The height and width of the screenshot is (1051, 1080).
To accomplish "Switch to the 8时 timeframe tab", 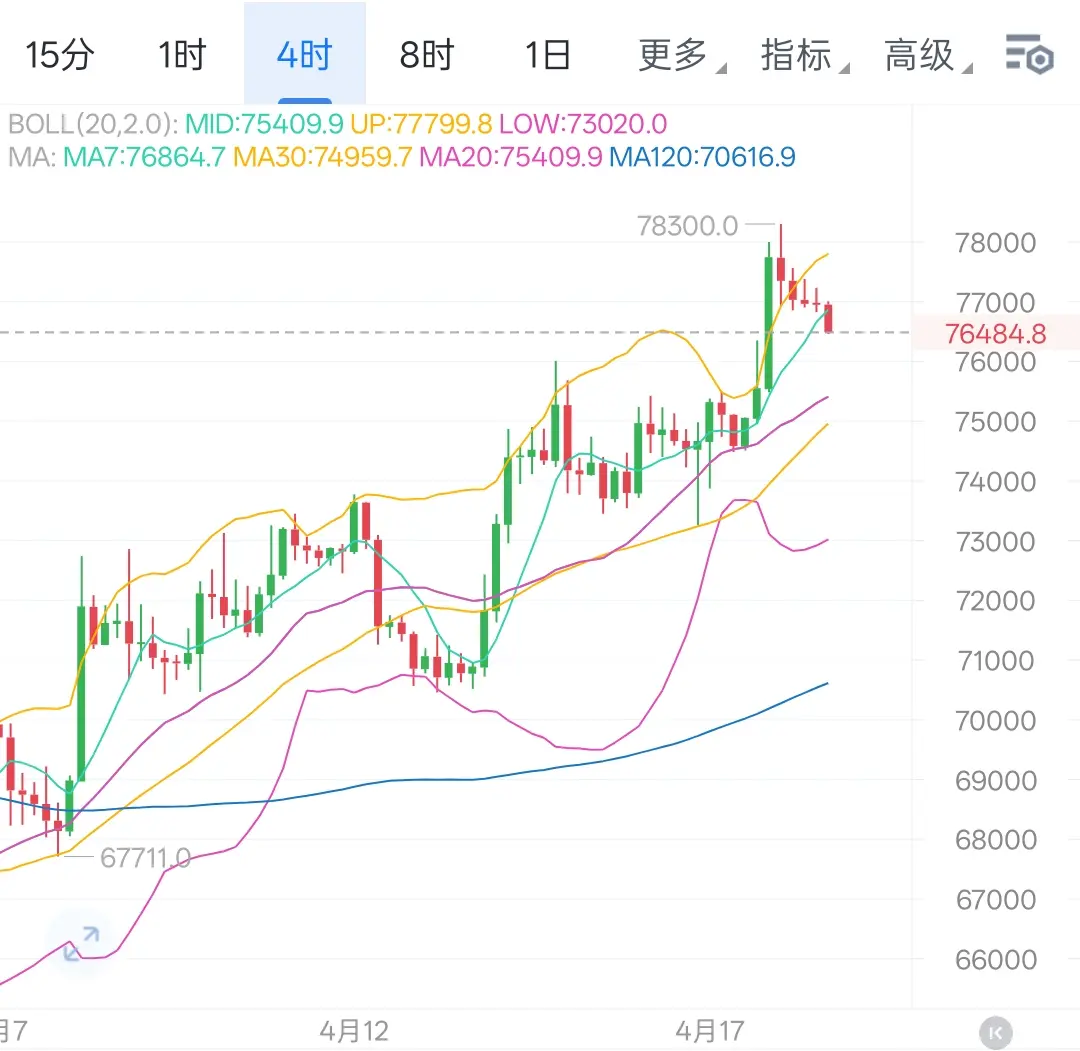I will pos(426,55).
